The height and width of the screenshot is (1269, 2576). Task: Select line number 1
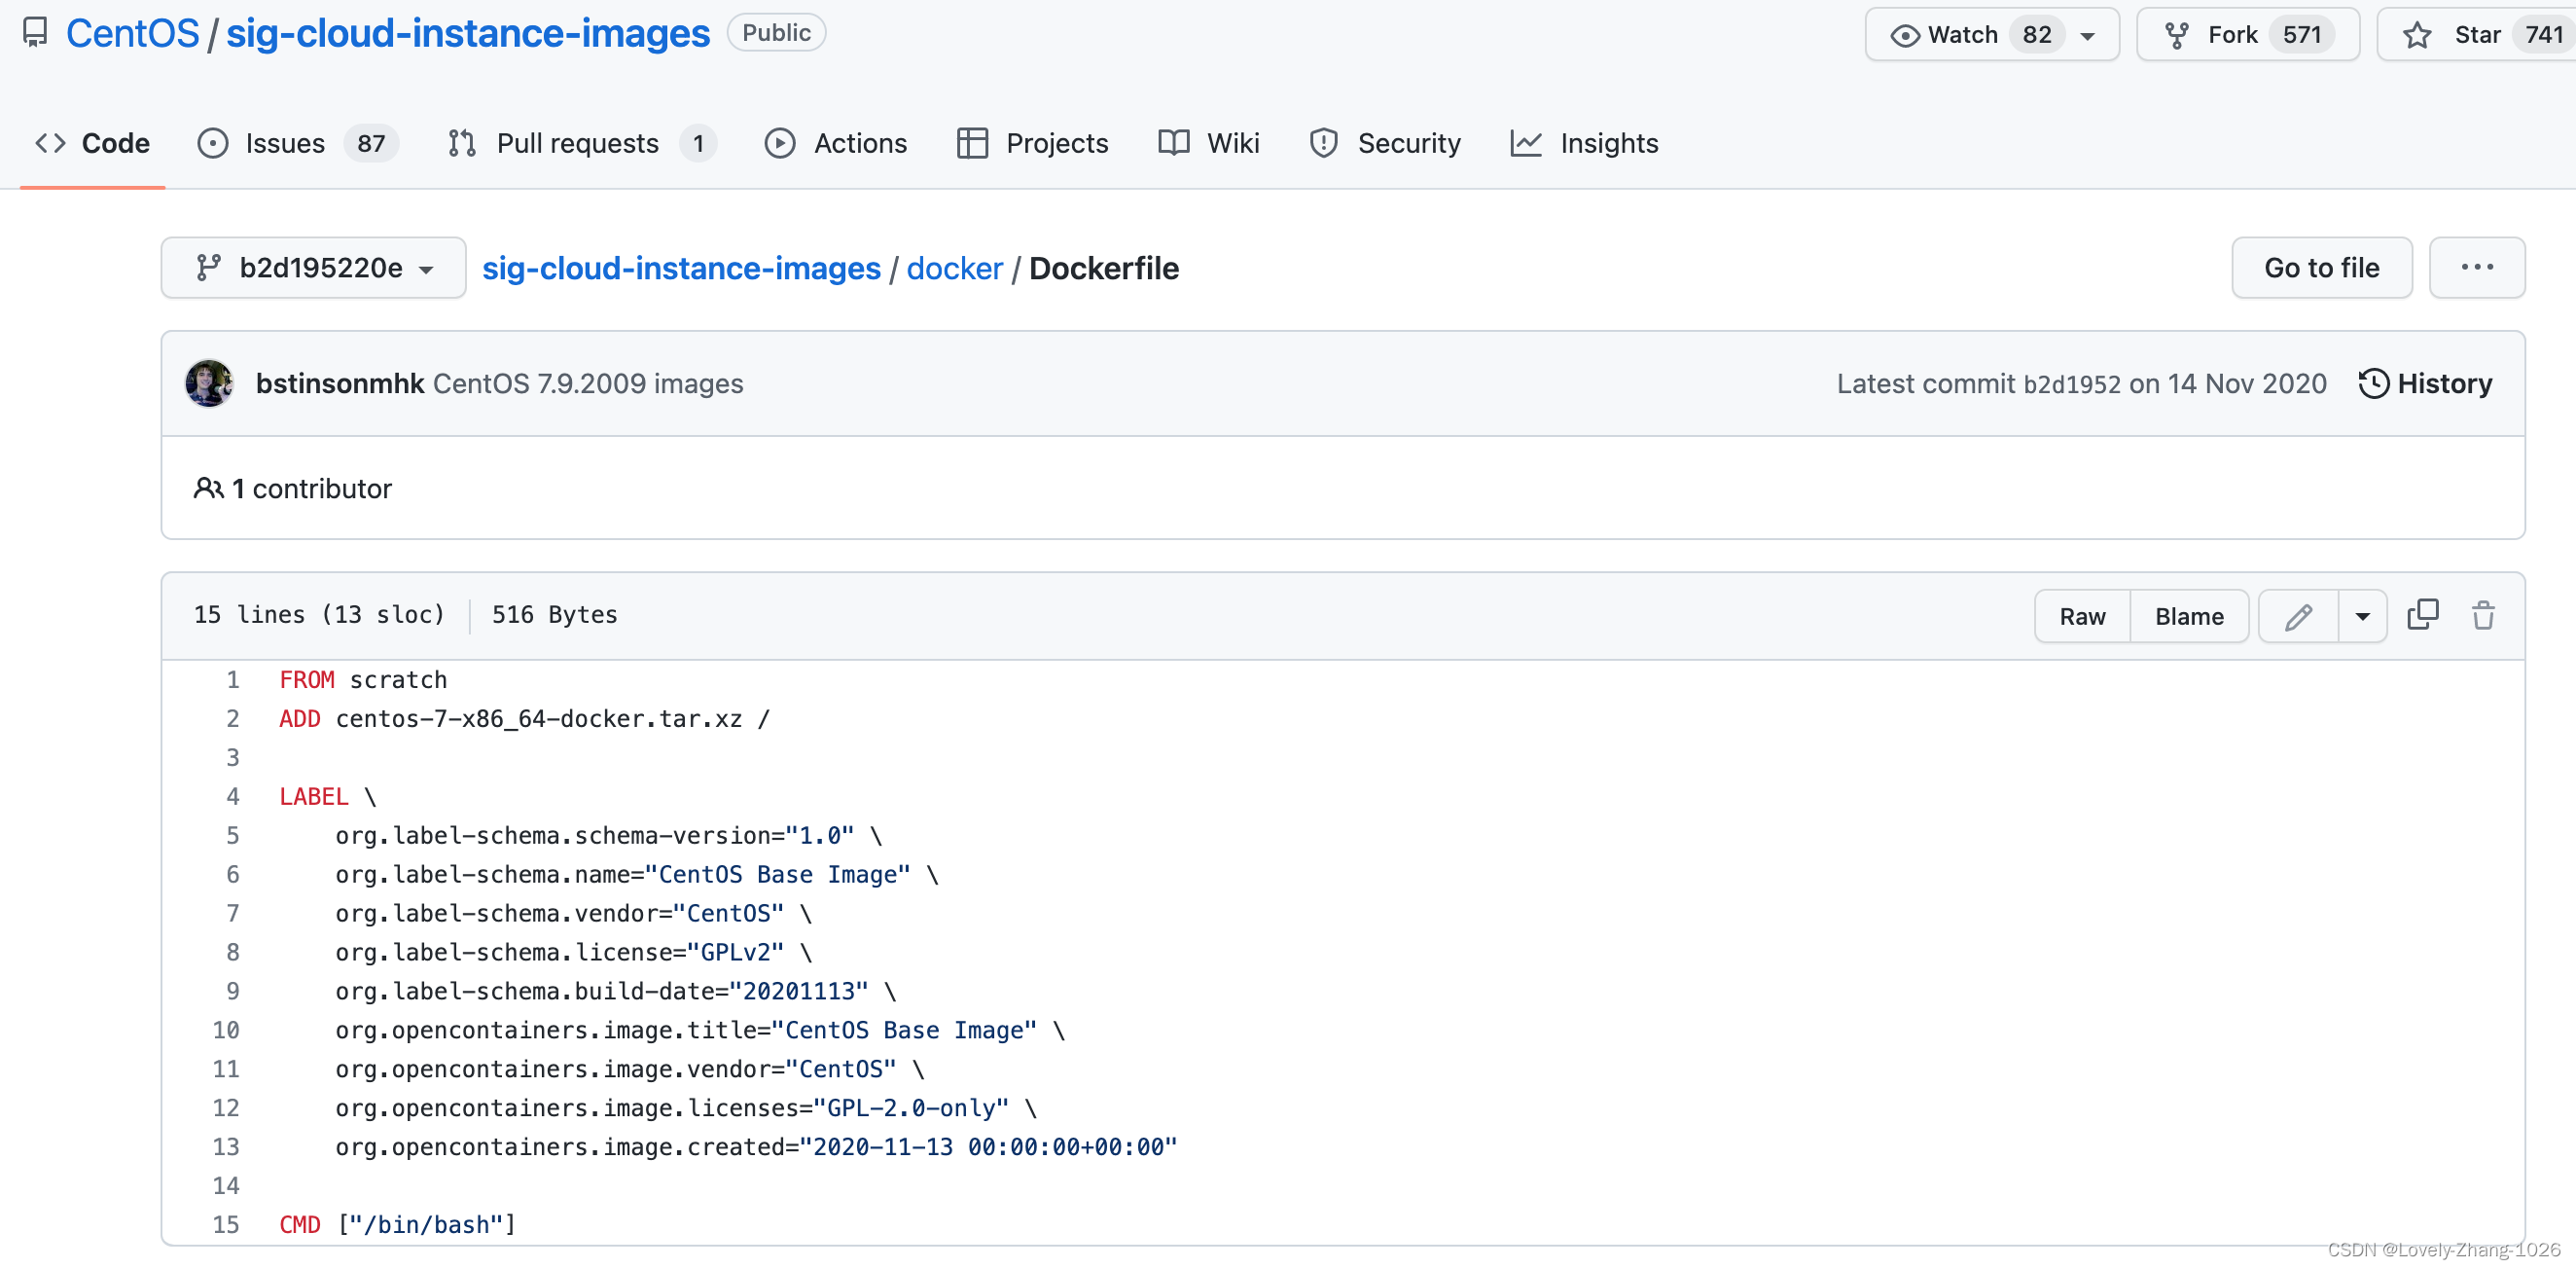[232, 680]
